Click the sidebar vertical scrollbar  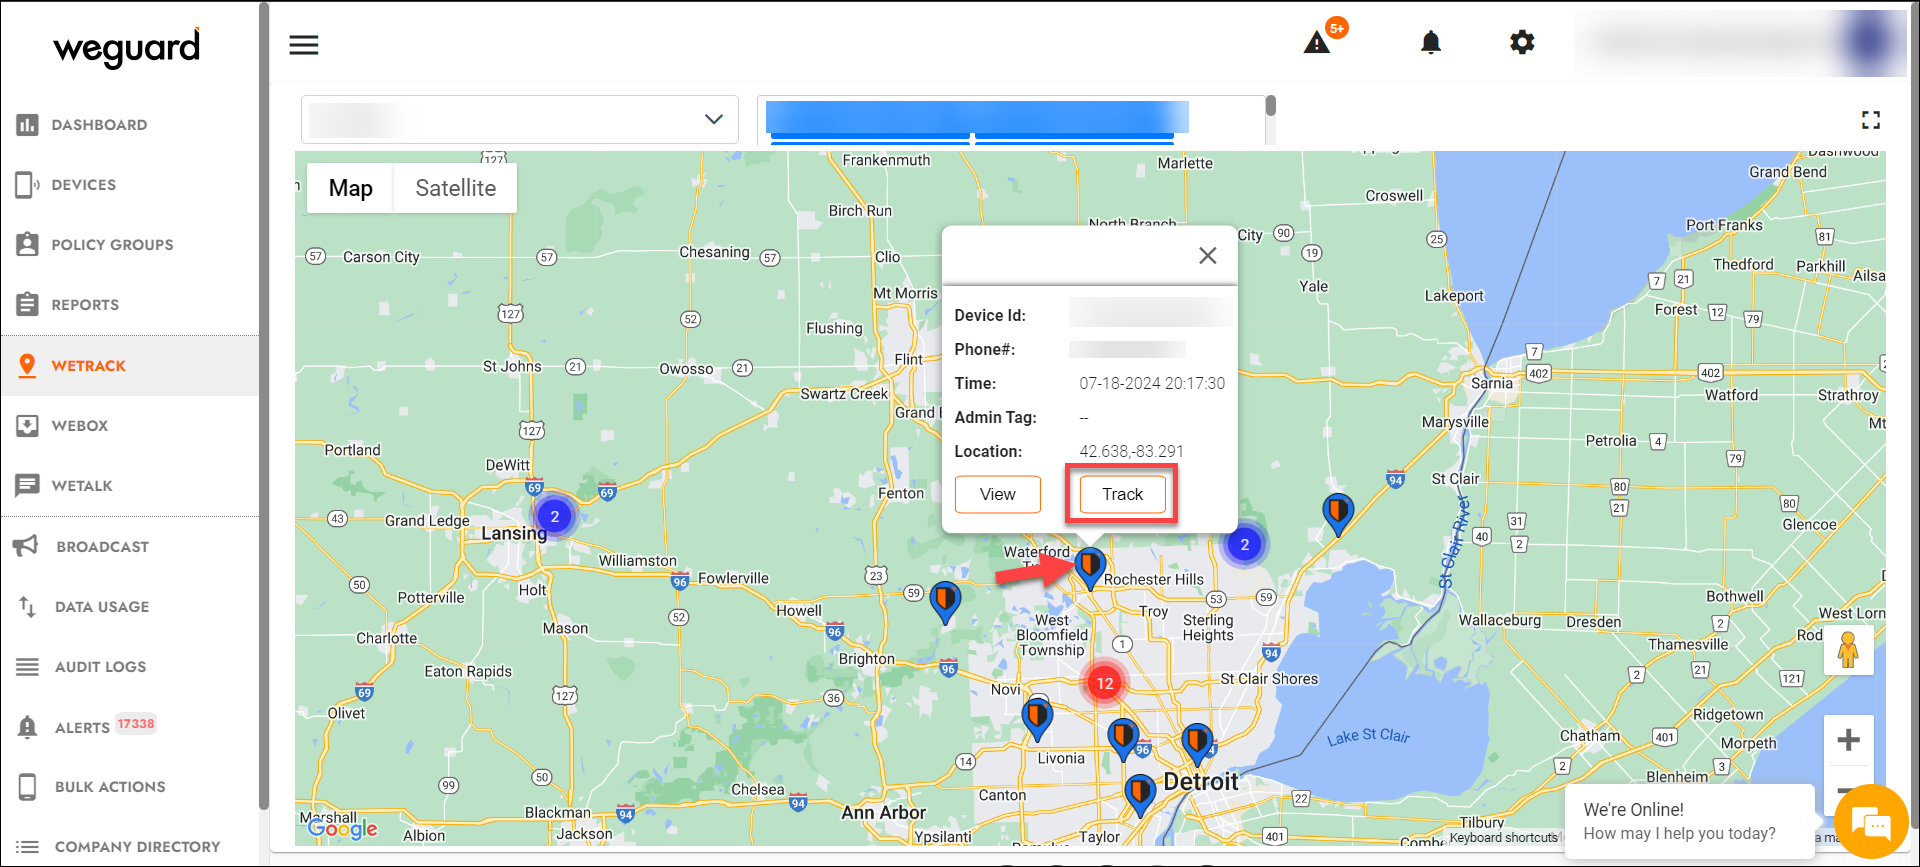click(264, 405)
